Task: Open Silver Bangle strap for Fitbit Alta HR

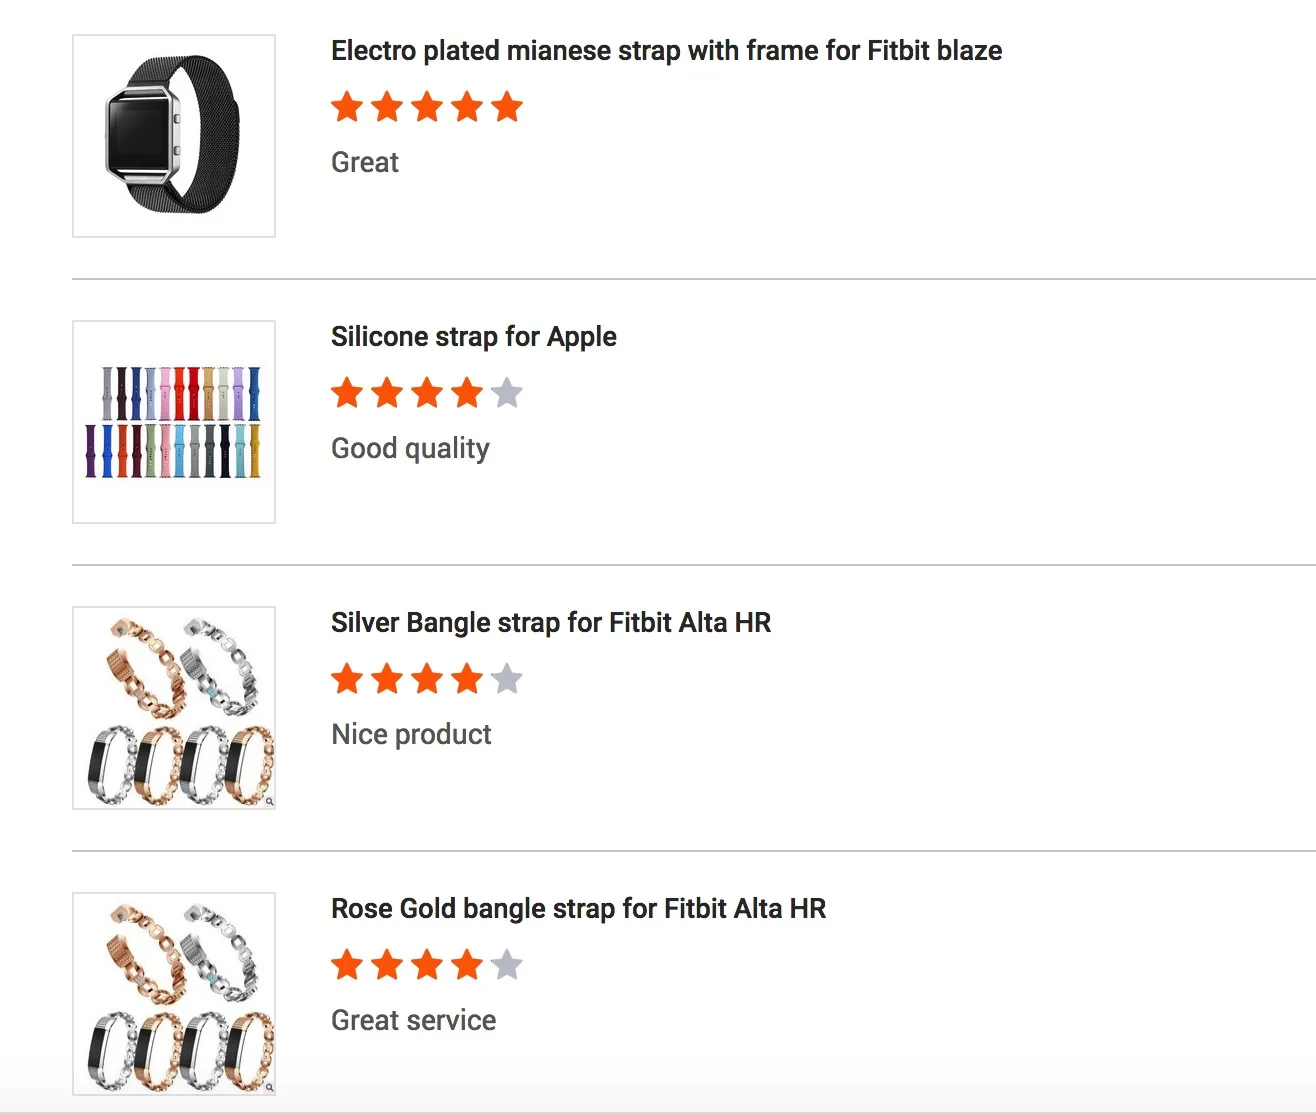Action: [551, 623]
